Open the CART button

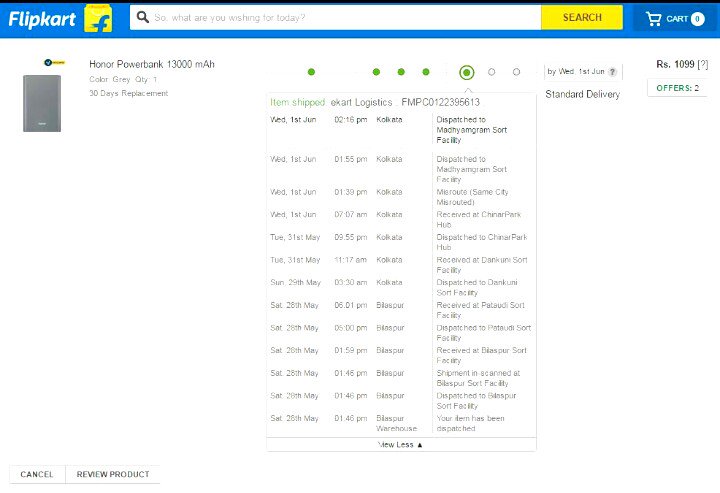(675, 18)
